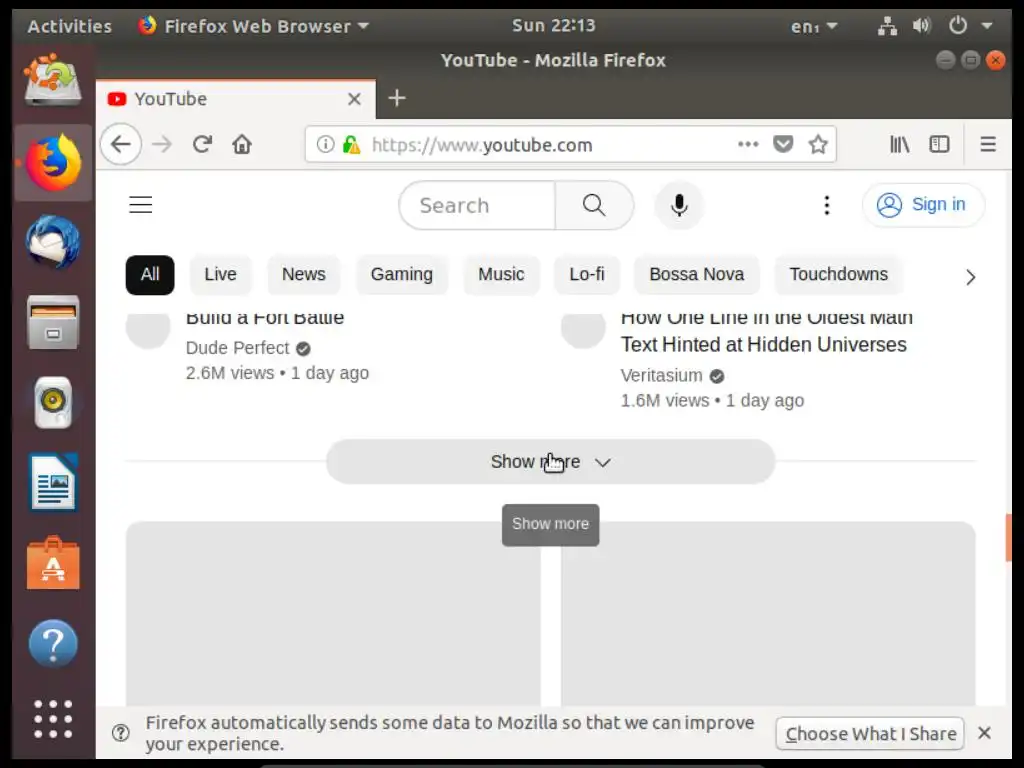Click the network status icon
This screenshot has height=768, width=1024.
(887, 26)
